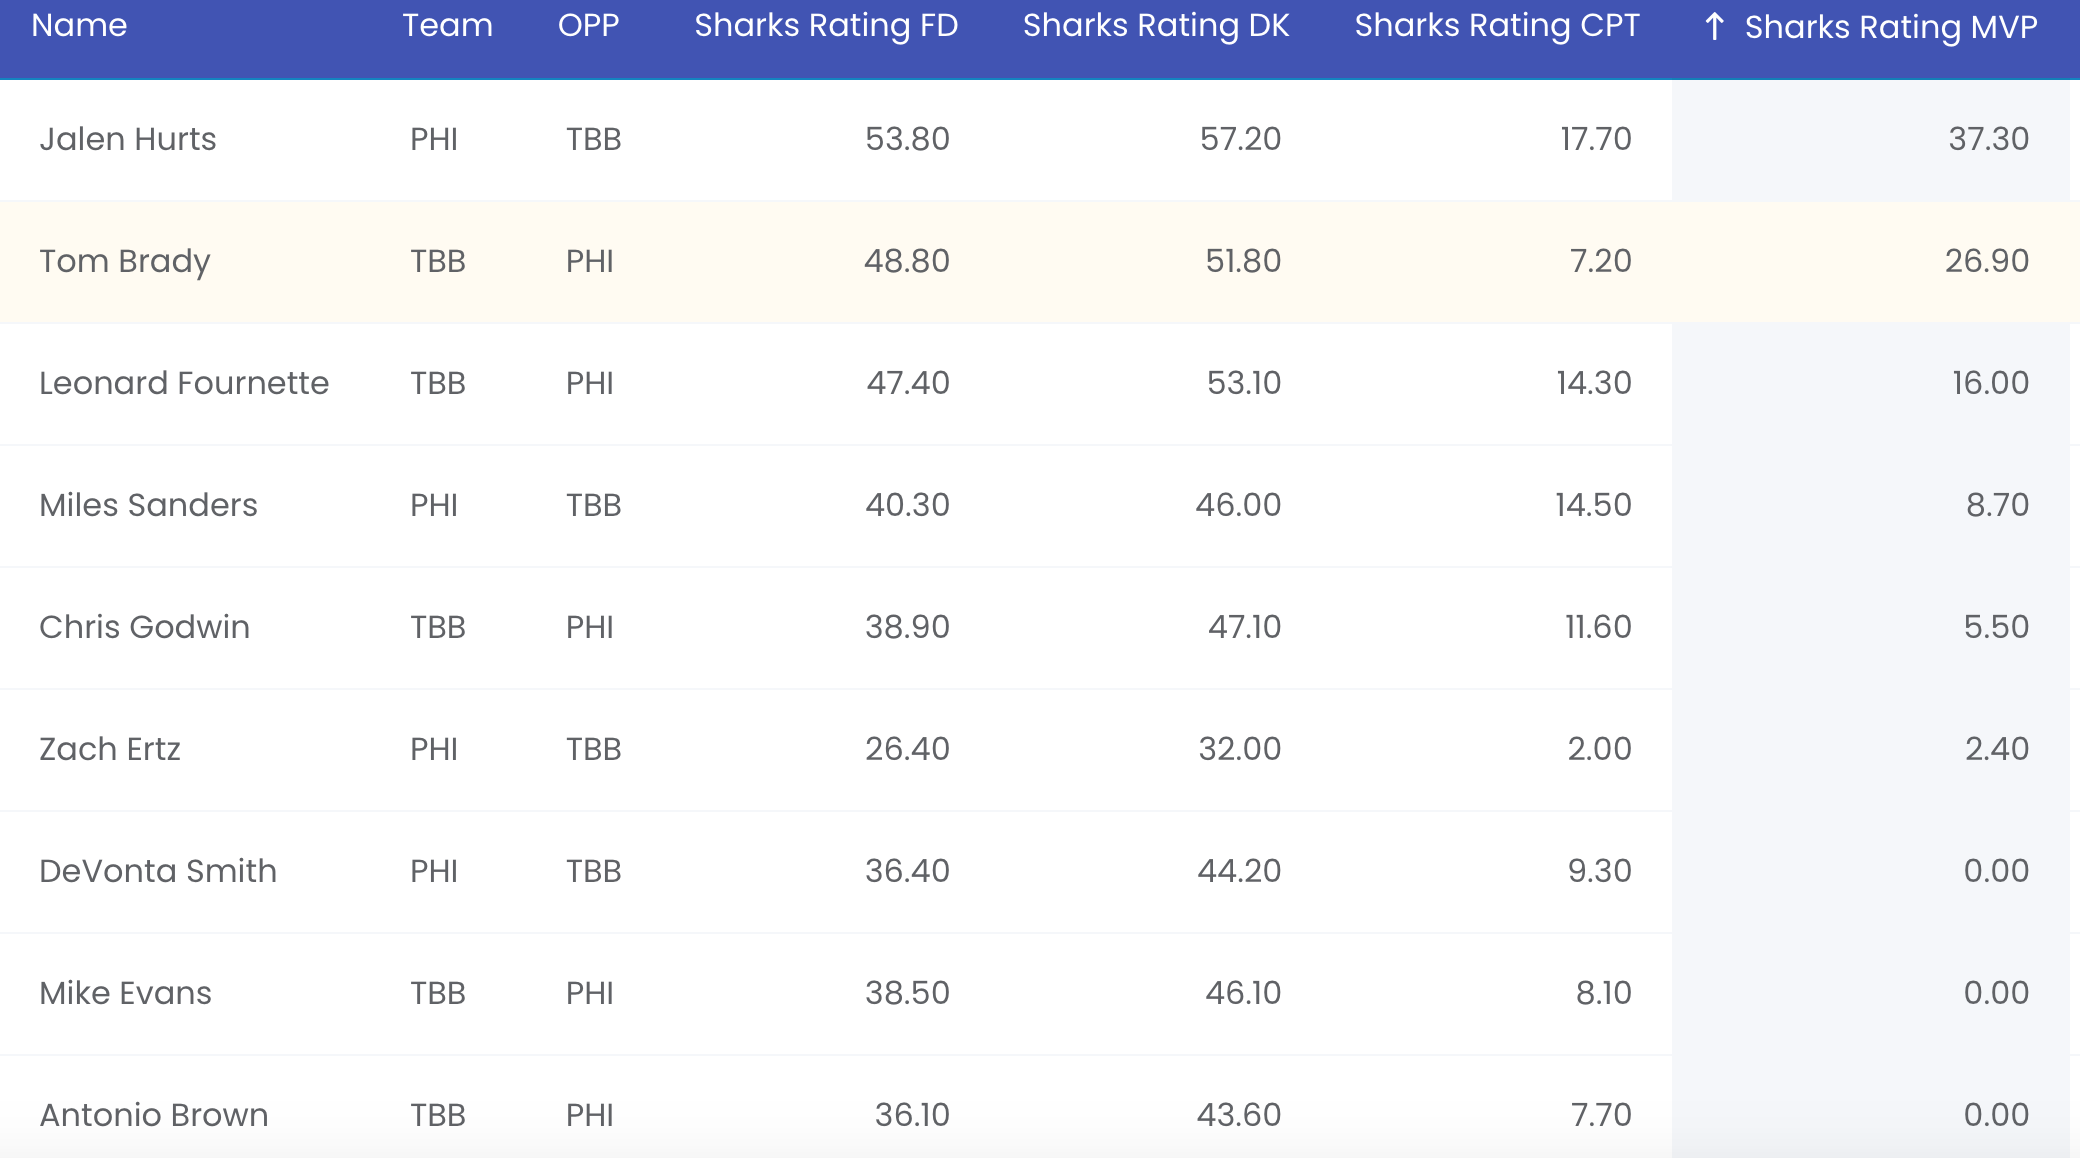This screenshot has height=1158, width=2080.
Task: Click DeVonta Smith in the table
Action: point(158,871)
